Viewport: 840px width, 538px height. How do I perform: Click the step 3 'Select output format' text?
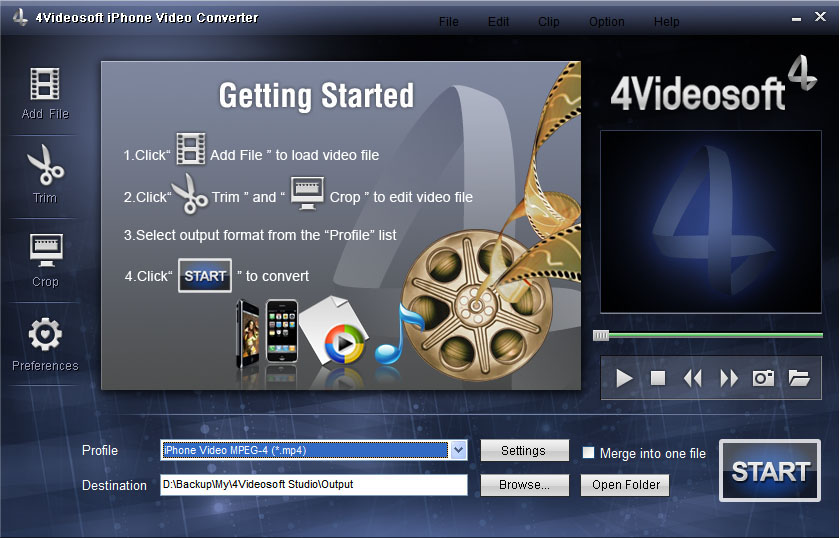pos(260,235)
